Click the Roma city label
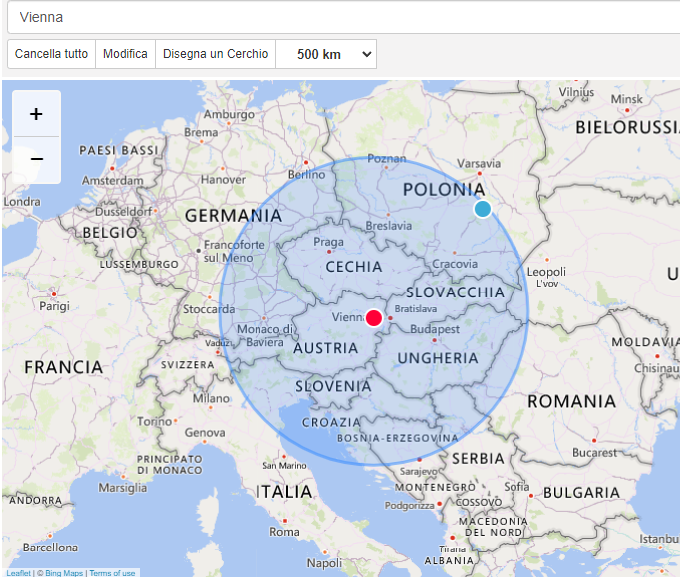The width and height of the screenshot is (680, 577). [285, 532]
